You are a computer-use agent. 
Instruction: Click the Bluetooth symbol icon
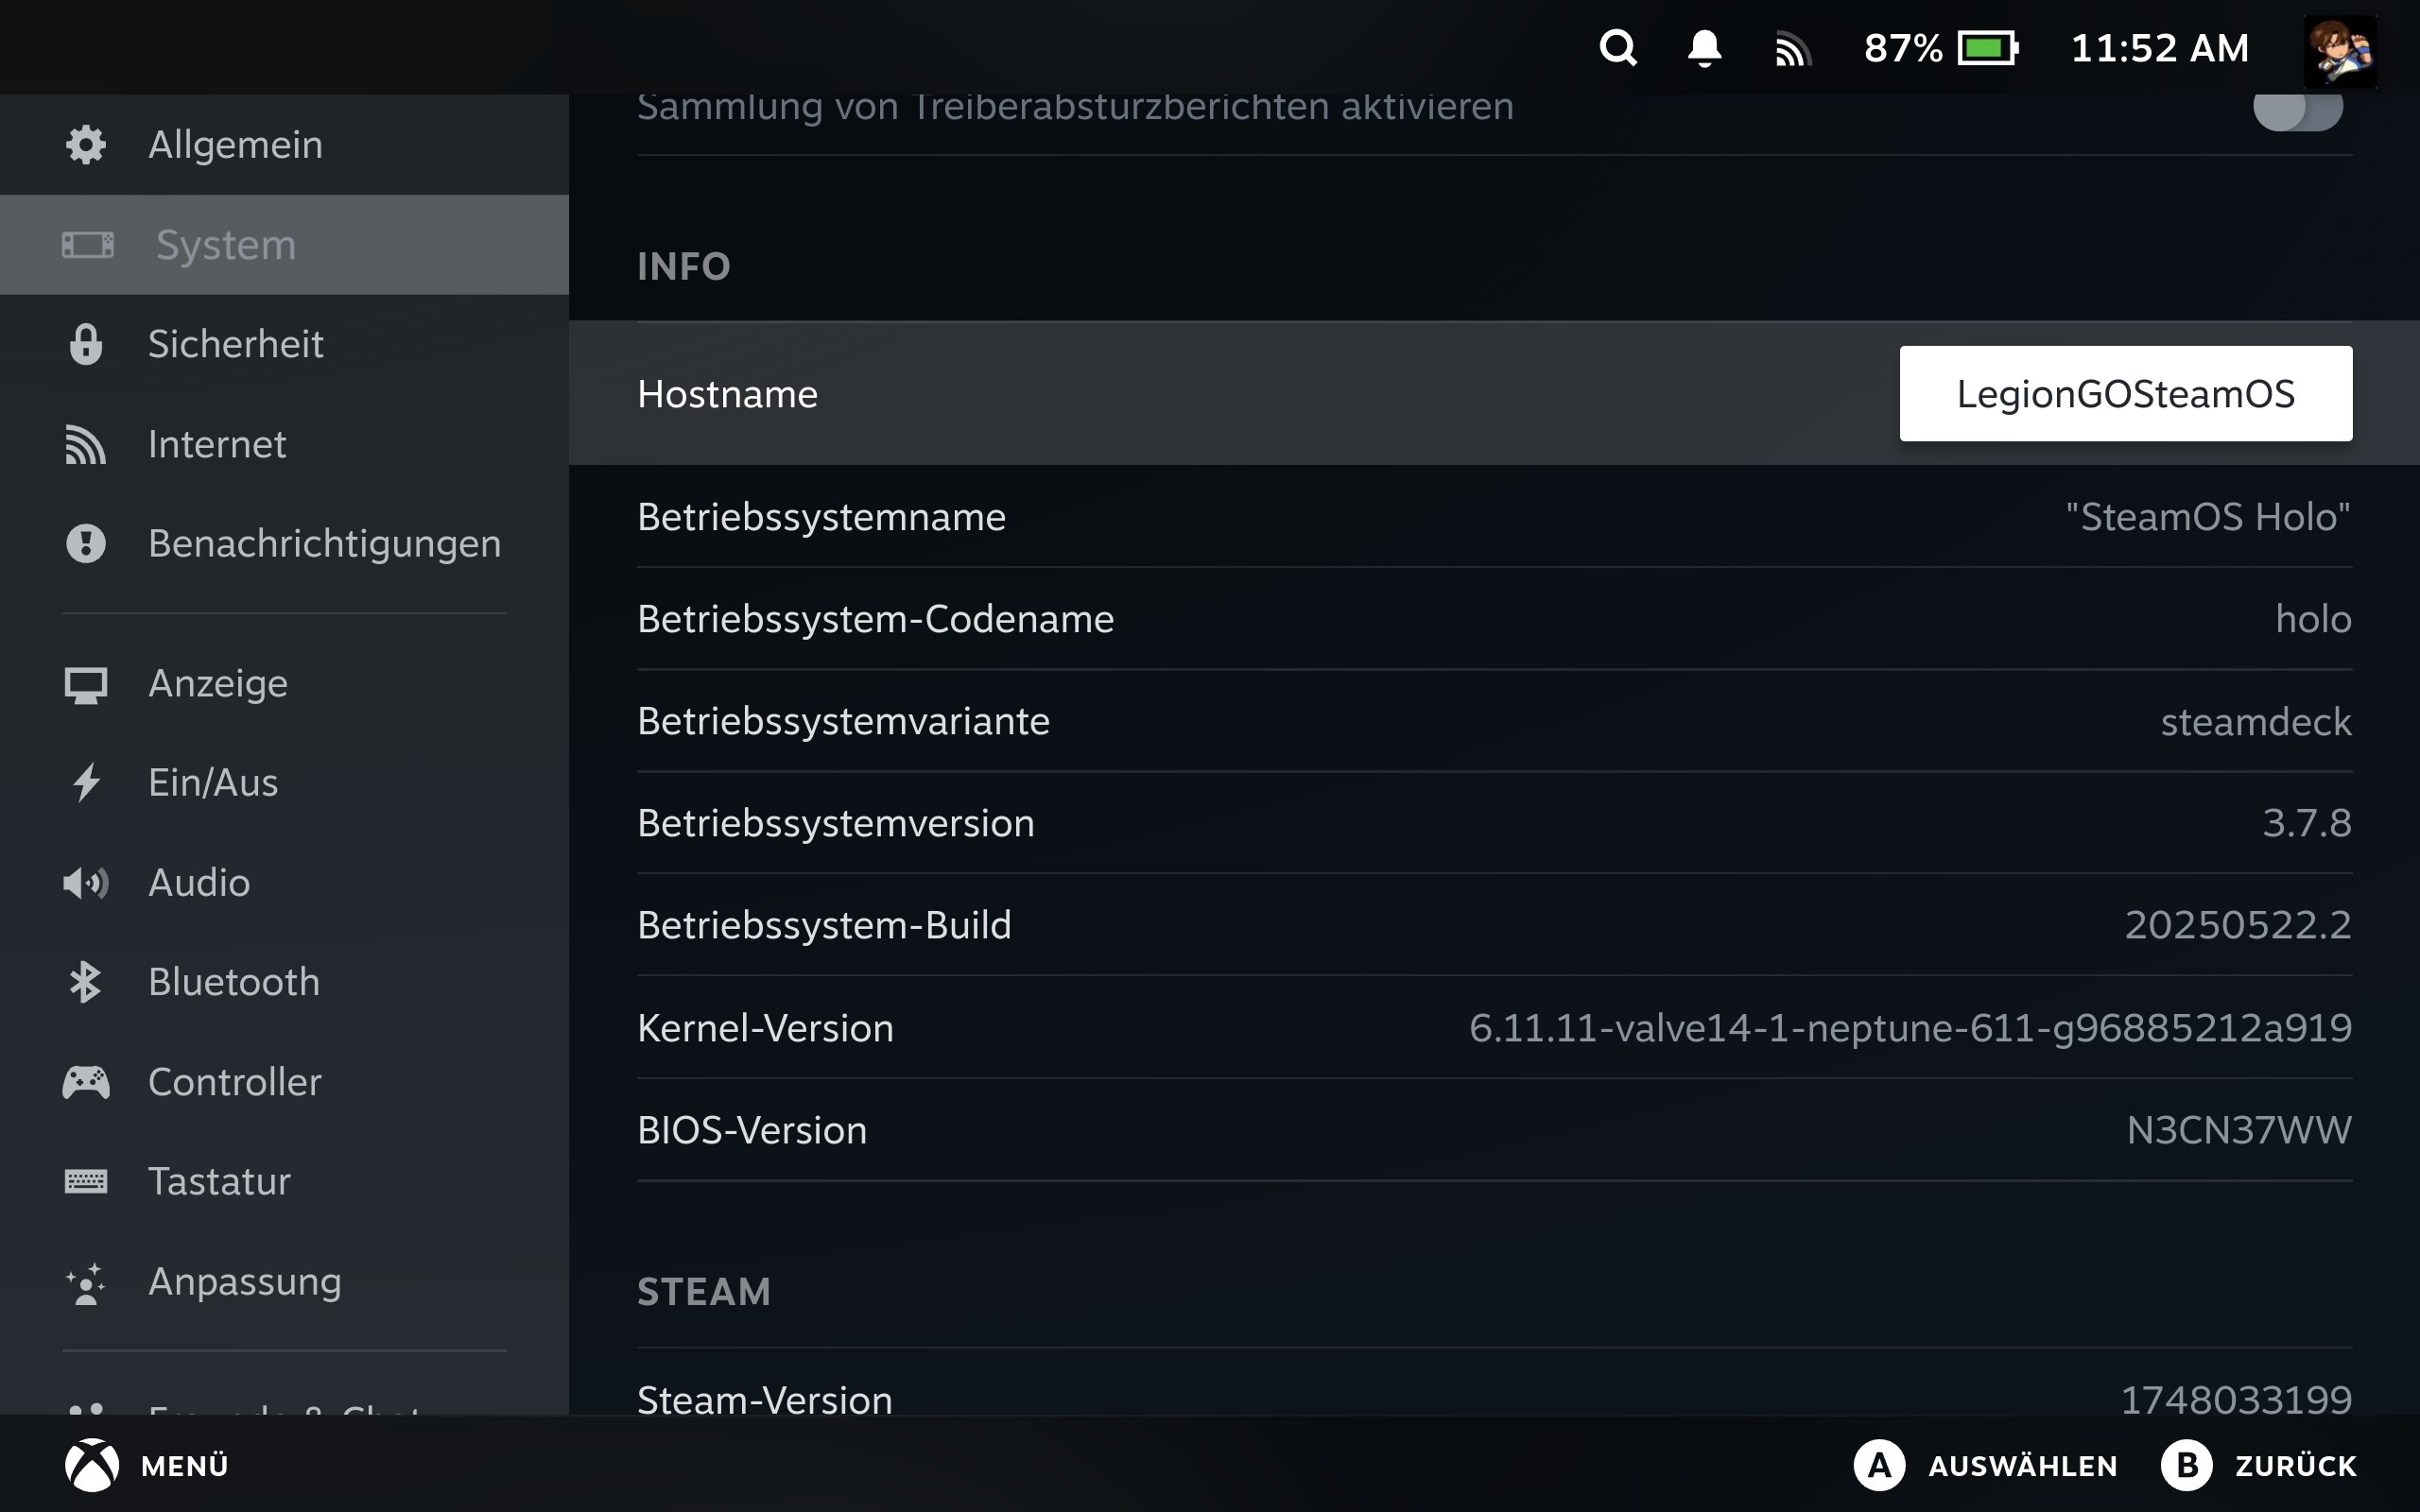(x=86, y=982)
